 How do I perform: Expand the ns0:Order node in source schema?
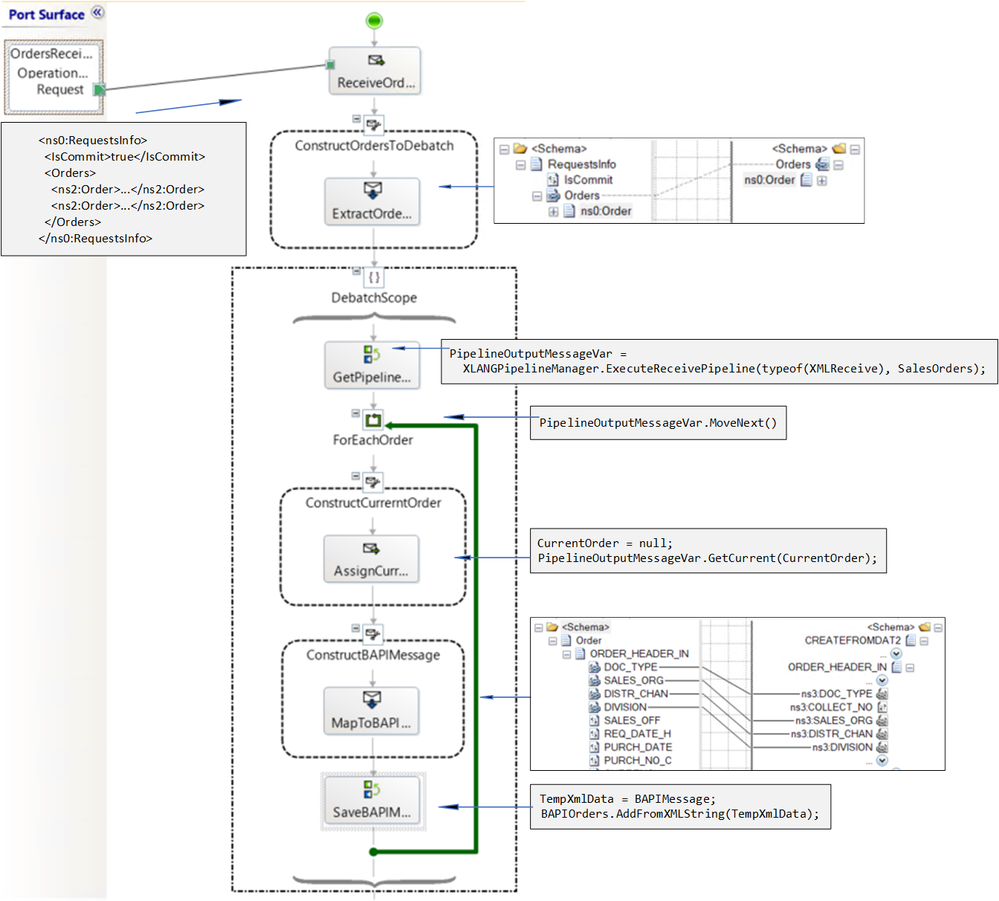click(553, 212)
